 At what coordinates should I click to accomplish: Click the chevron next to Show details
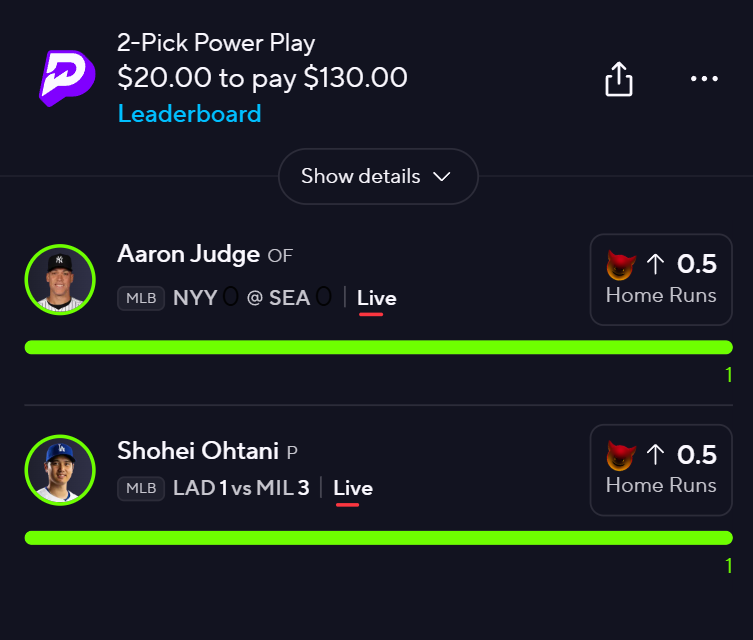[441, 177]
